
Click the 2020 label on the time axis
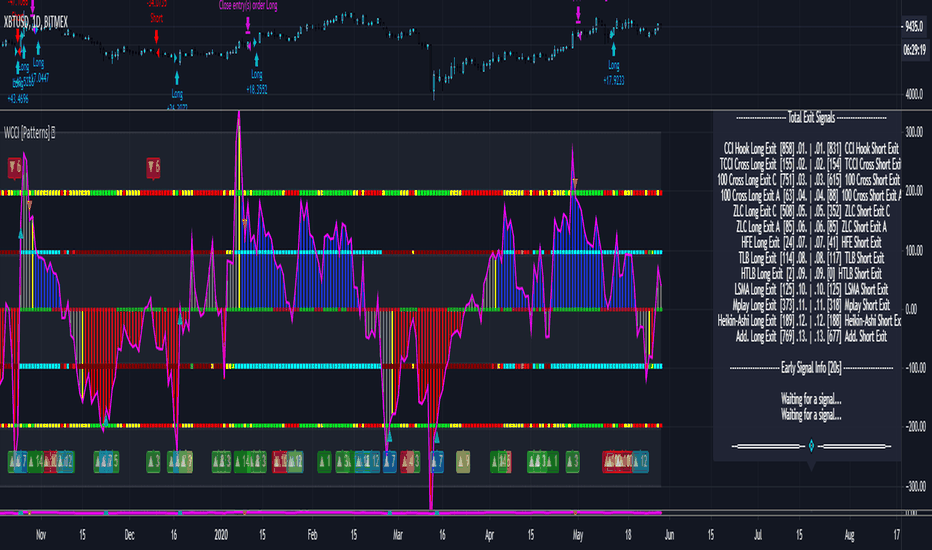pyautogui.click(x=221, y=535)
